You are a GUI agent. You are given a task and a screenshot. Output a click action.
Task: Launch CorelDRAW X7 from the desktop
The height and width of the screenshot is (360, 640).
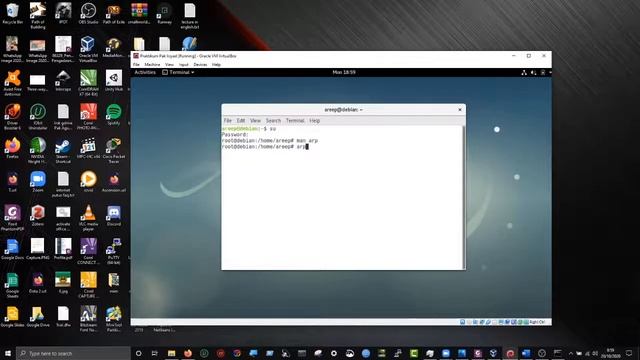tap(88, 83)
